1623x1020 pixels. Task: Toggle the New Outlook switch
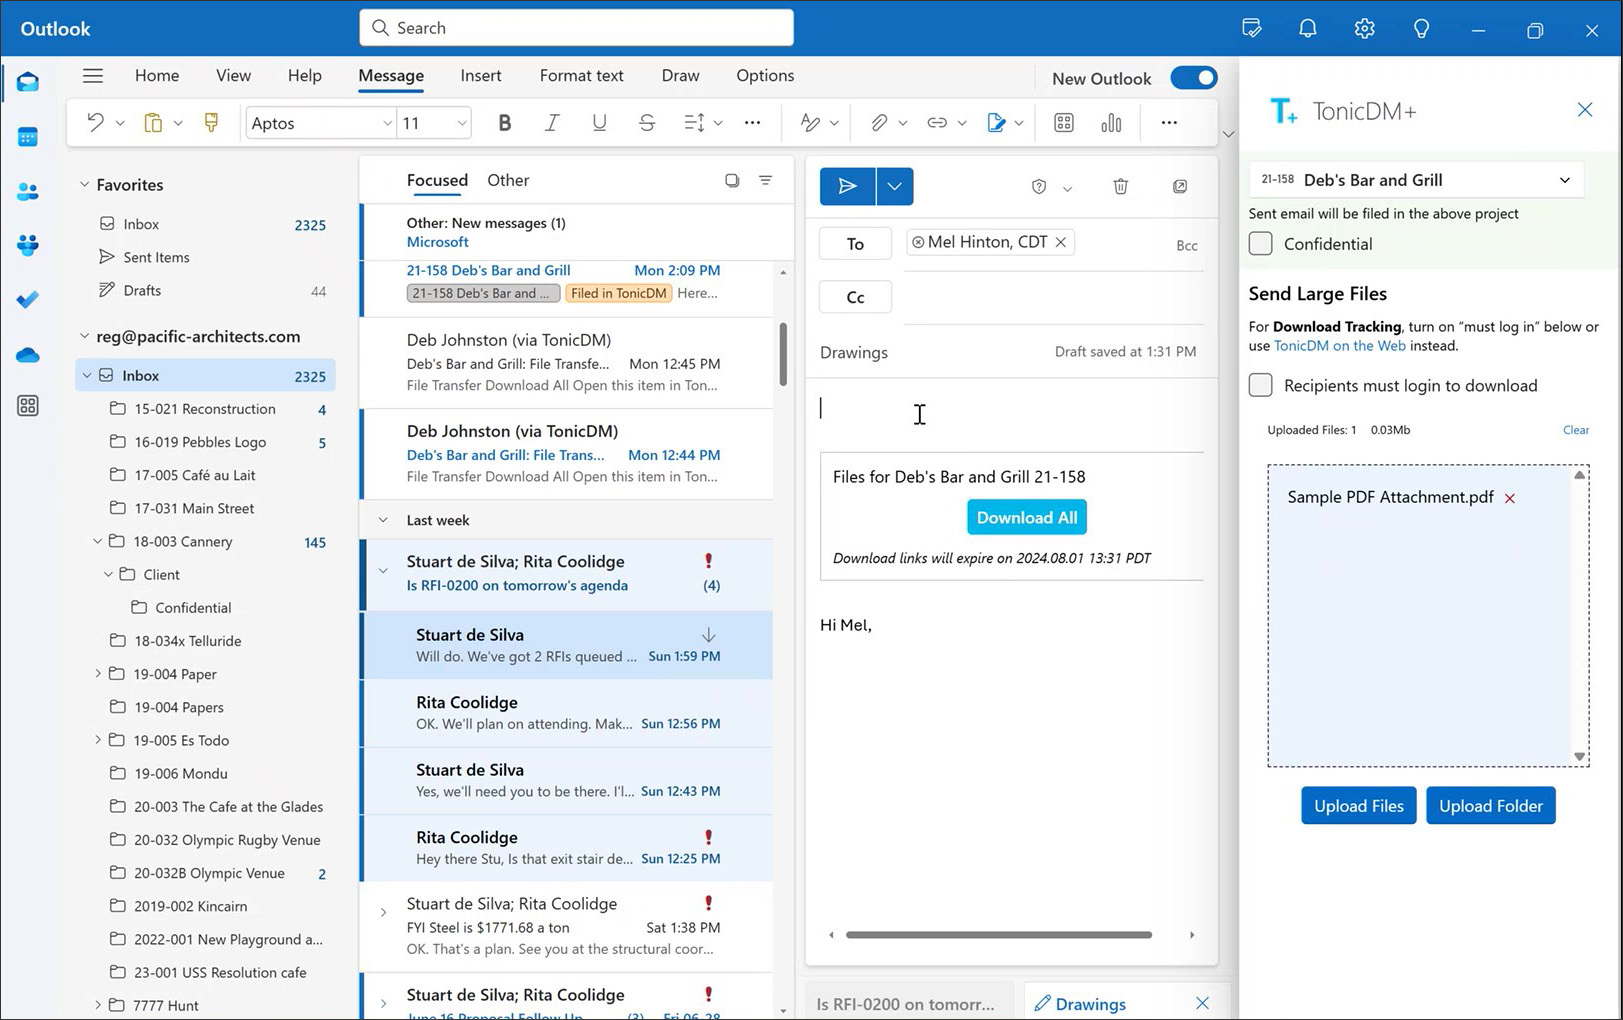coord(1194,78)
